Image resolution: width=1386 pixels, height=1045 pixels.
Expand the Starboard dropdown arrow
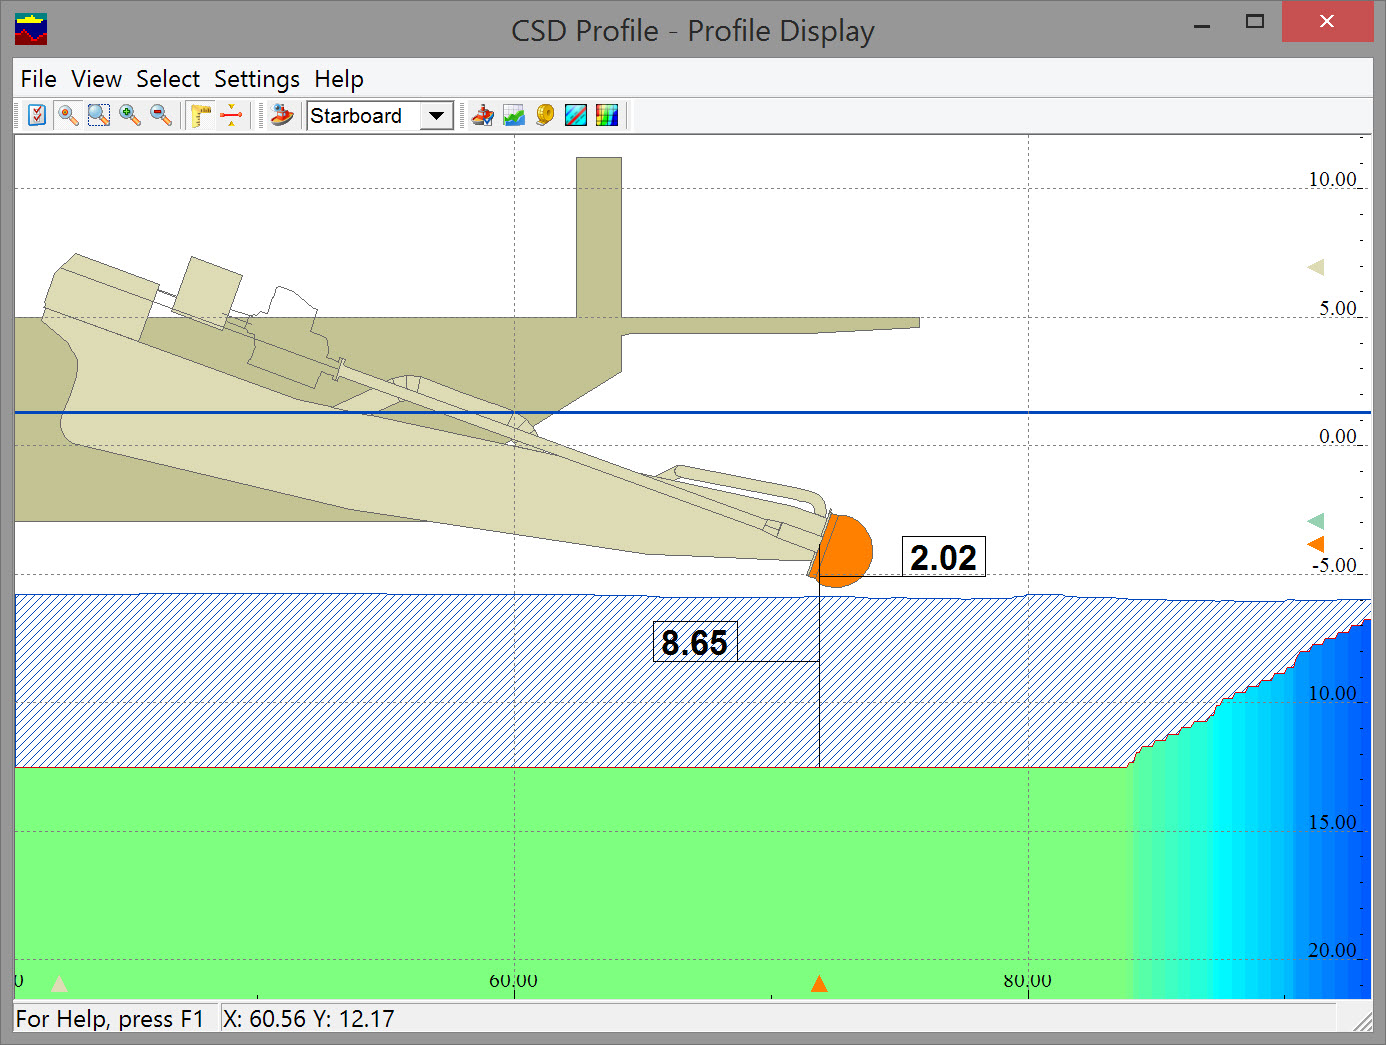436,116
